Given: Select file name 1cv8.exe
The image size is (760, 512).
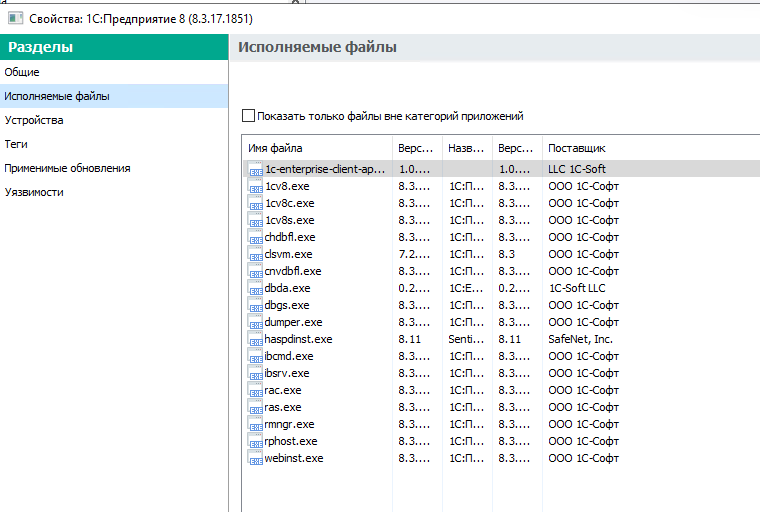Looking at the screenshot, I should coord(287,186).
